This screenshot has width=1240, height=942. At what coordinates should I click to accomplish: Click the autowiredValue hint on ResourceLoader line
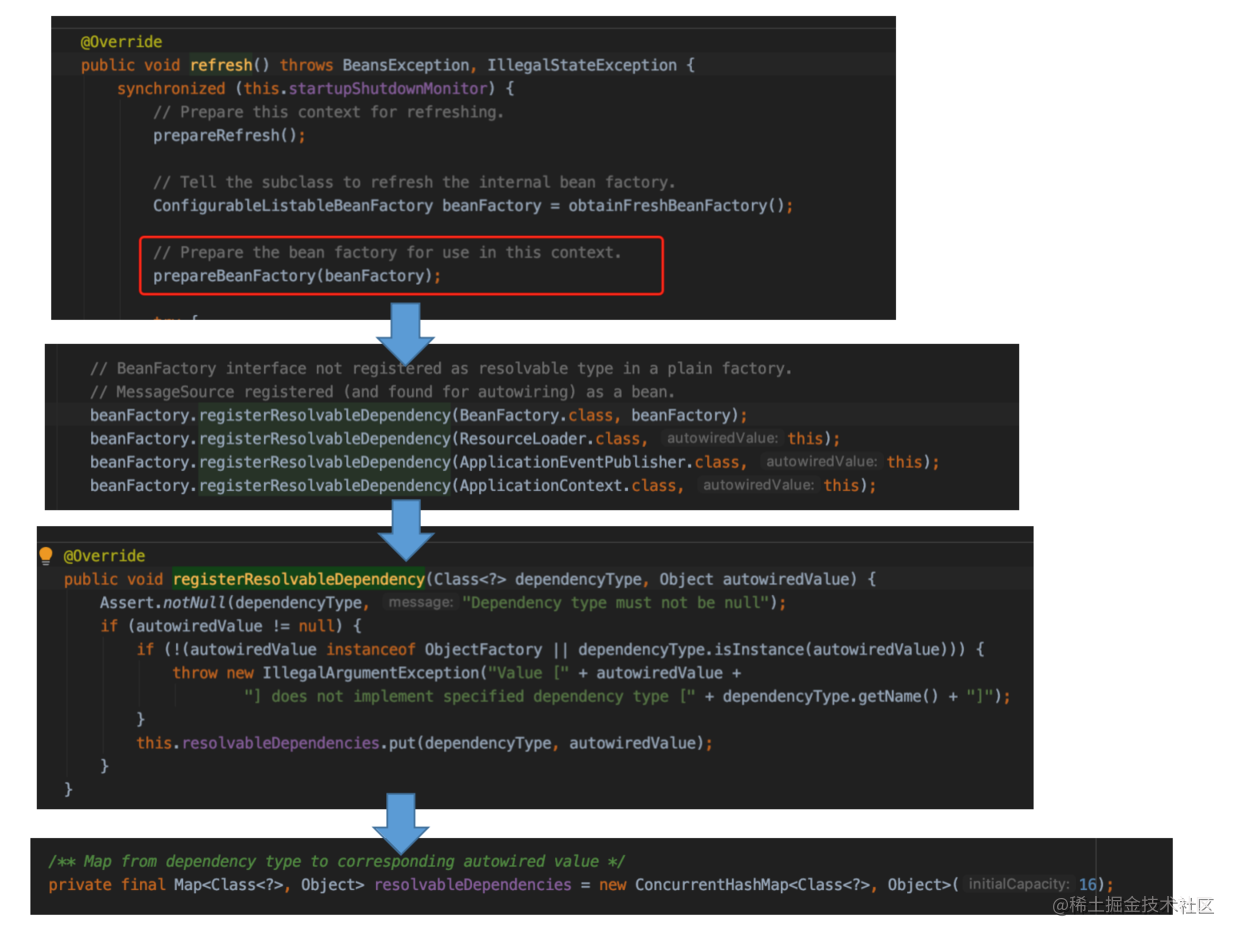[721, 439]
